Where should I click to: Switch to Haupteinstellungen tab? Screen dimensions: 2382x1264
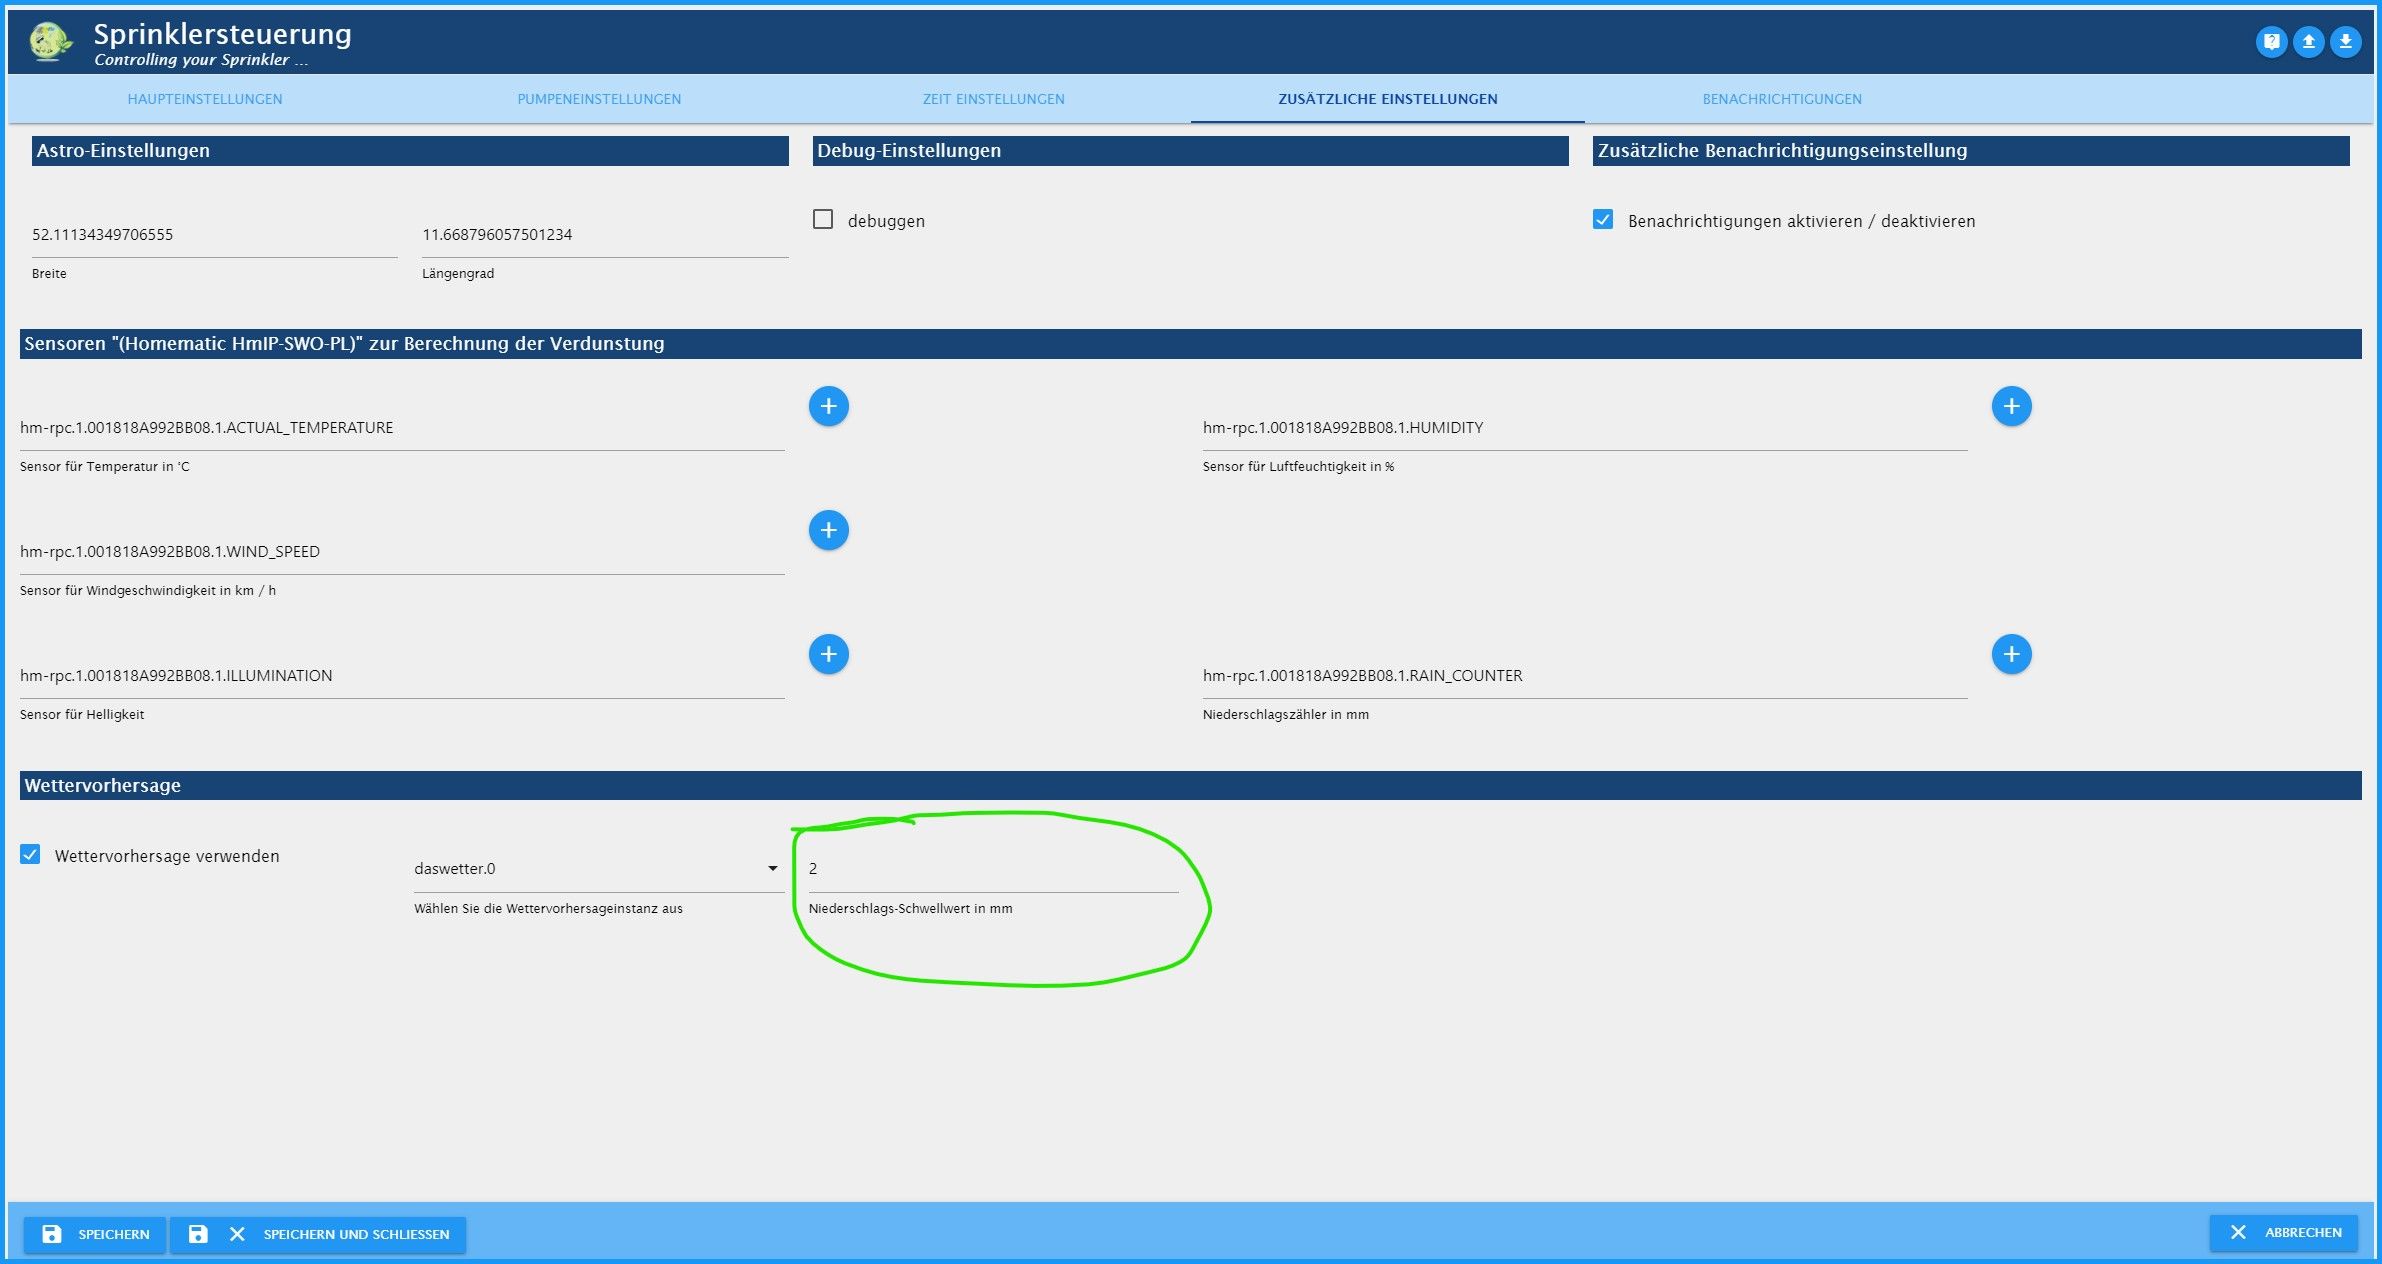coord(205,99)
